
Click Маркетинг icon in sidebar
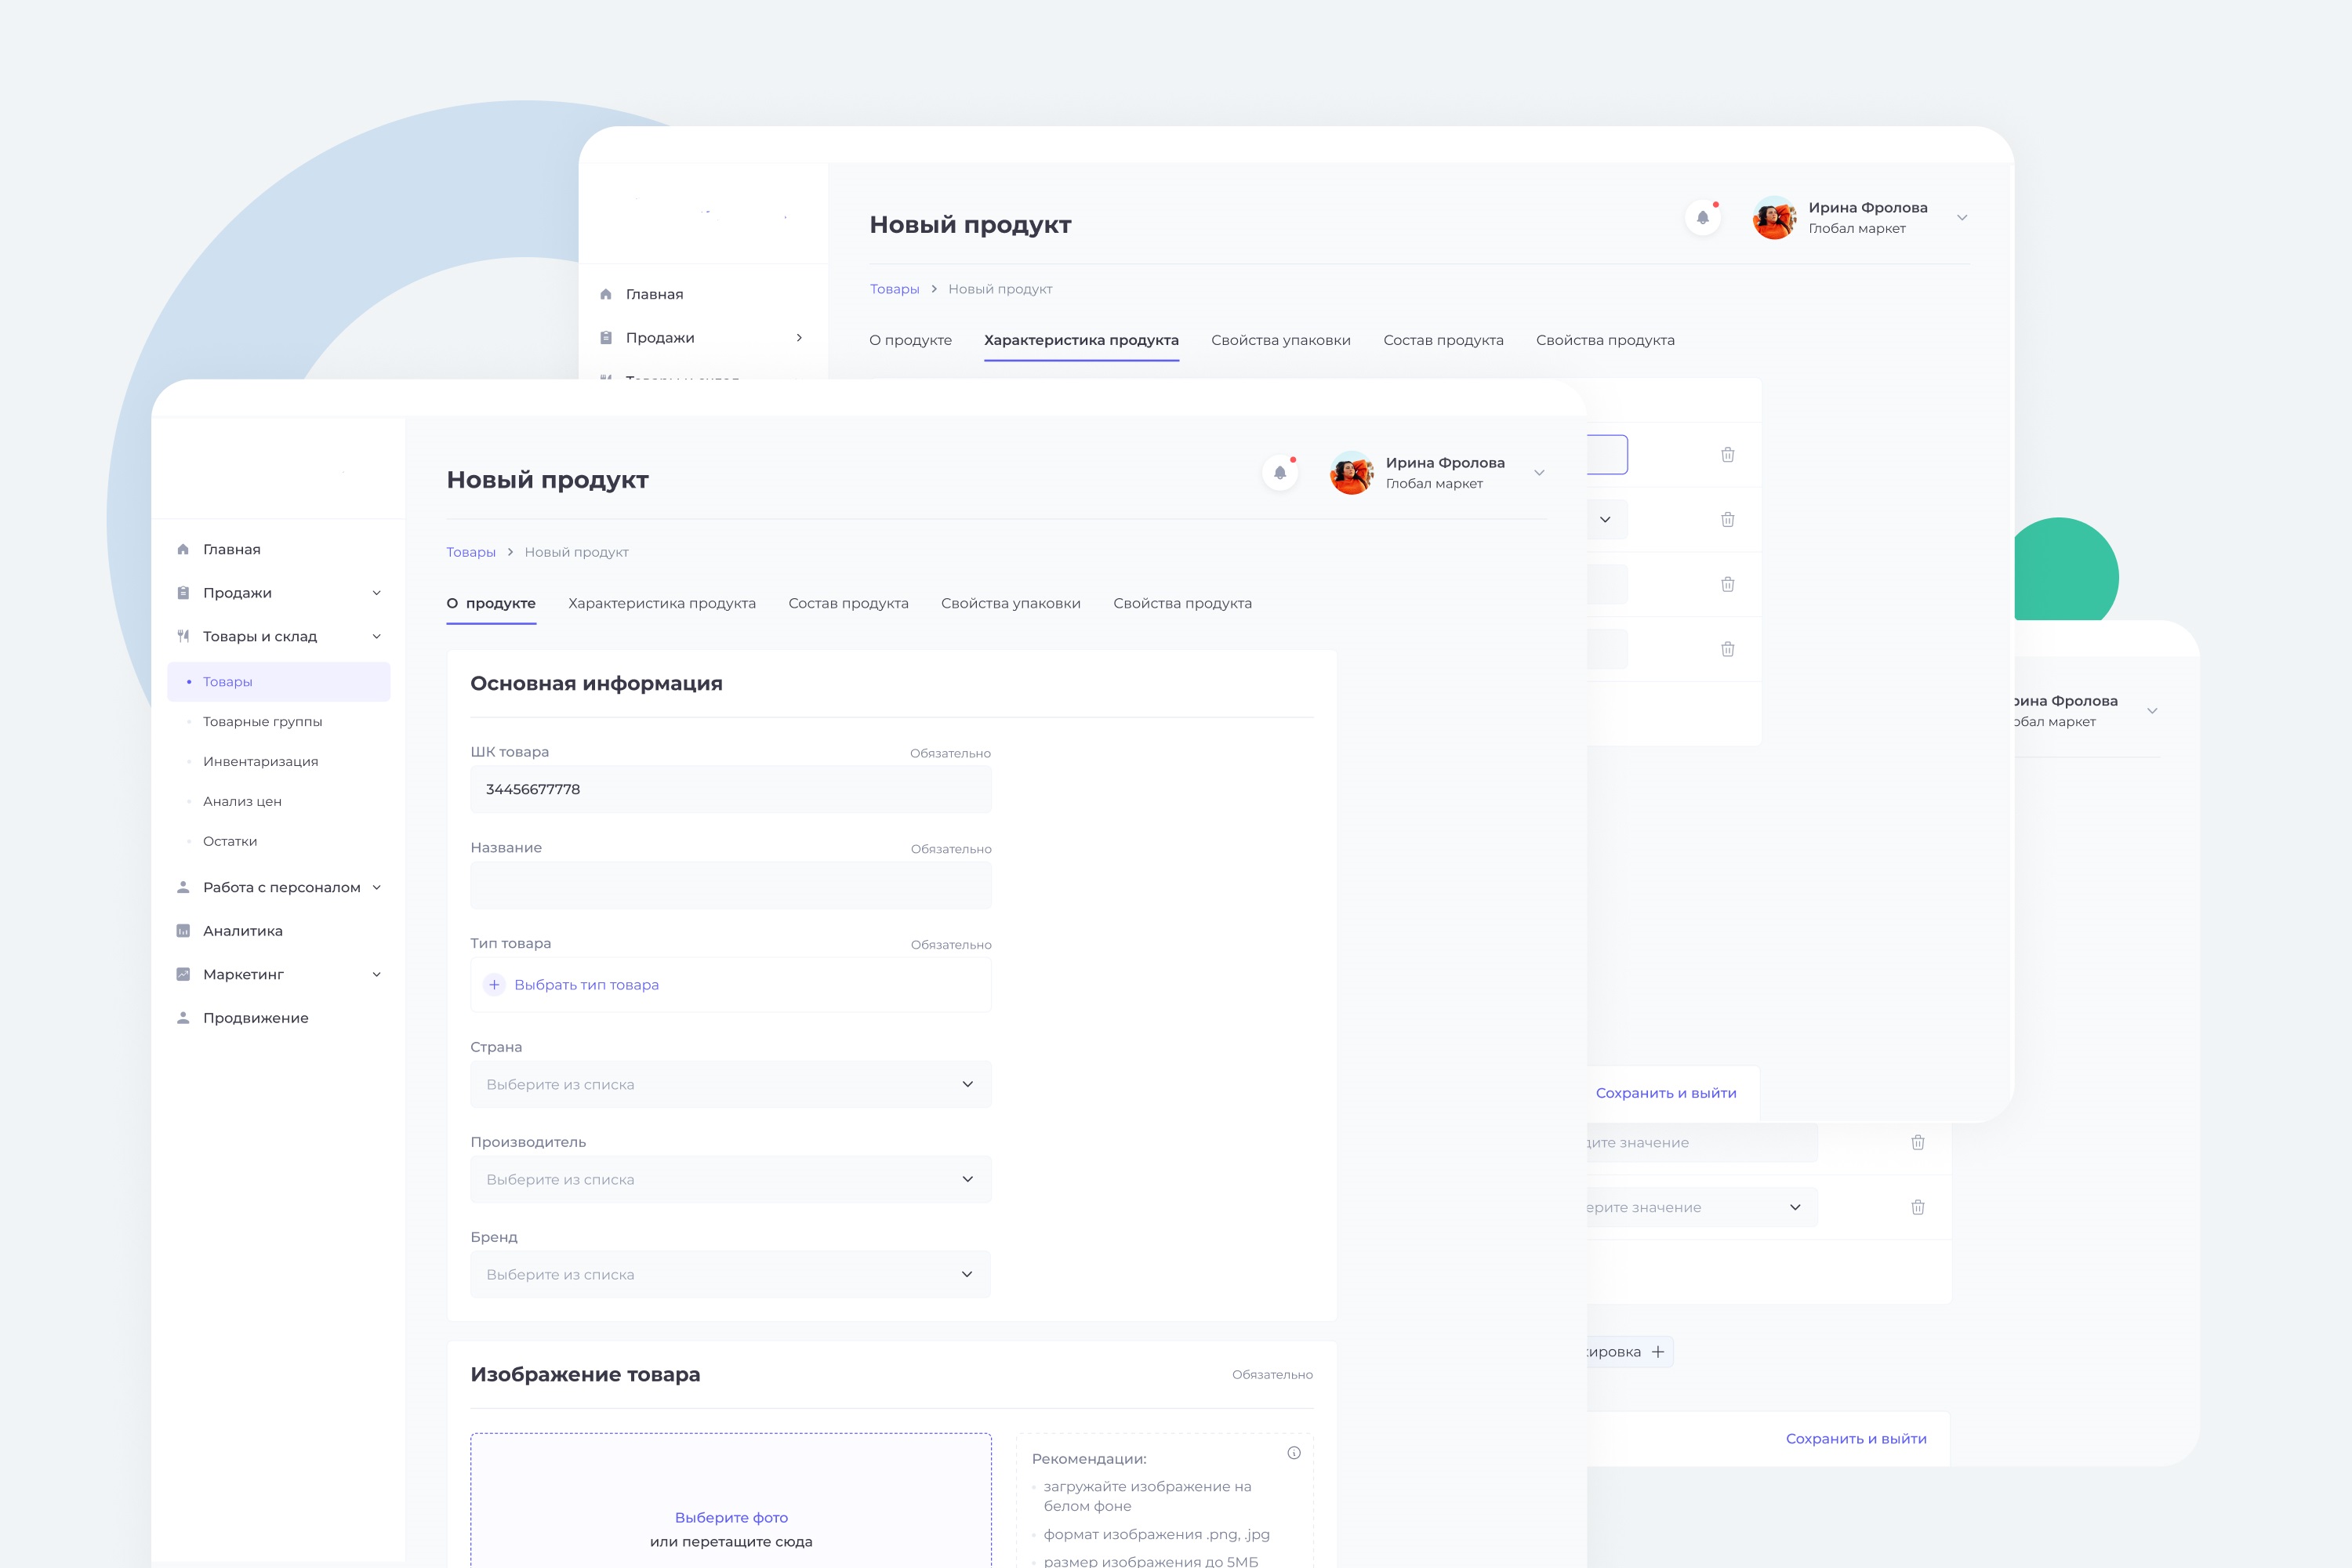tap(183, 974)
